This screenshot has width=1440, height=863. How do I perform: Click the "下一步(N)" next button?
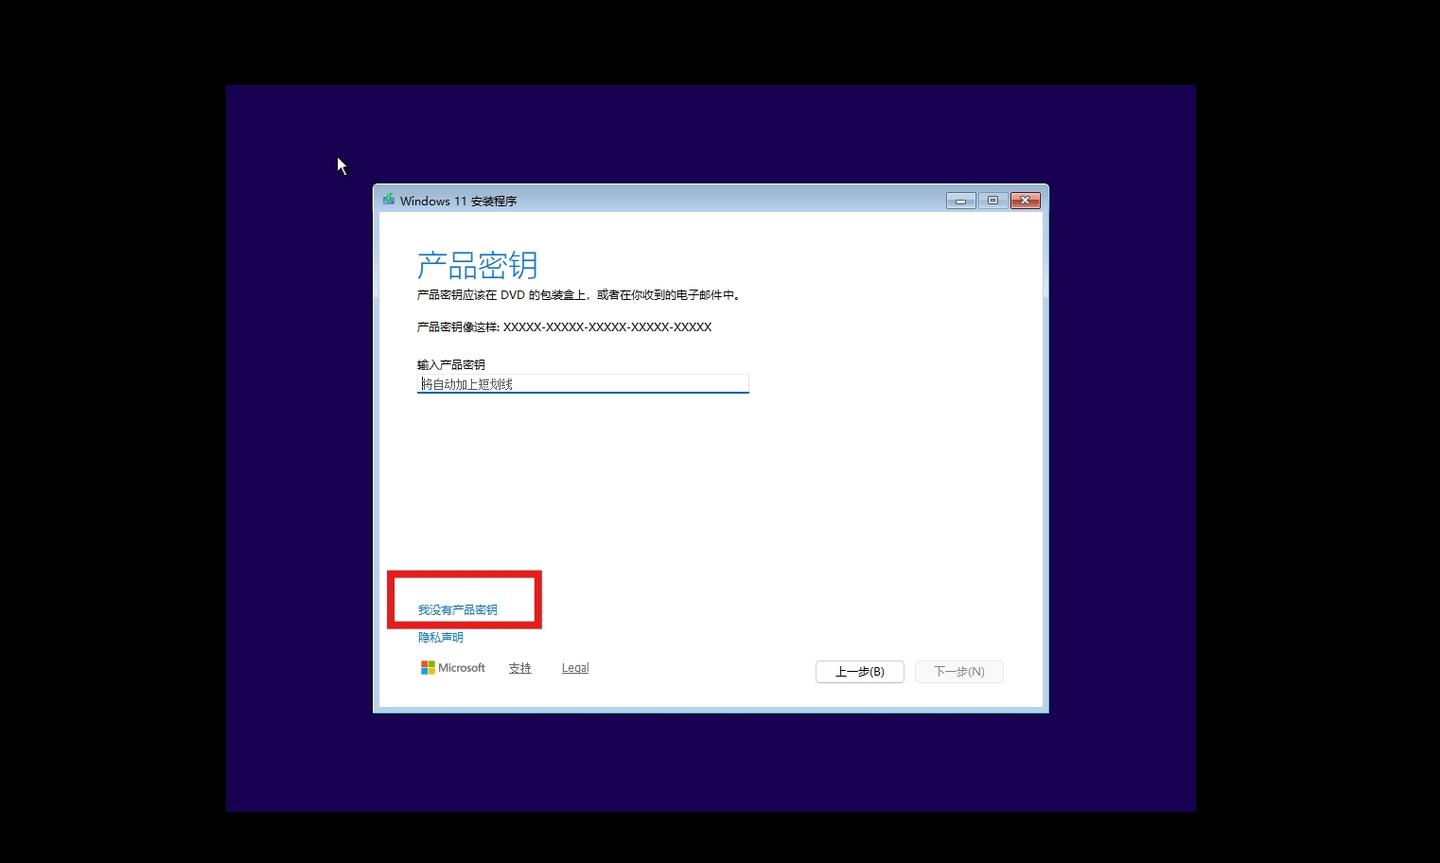tap(959, 671)
